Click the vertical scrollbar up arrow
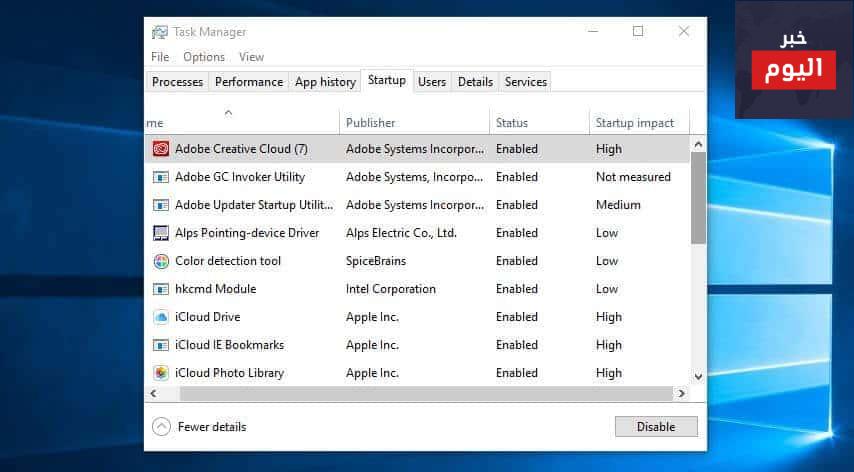This screenshot has width=854, height=472. click(698, 144)
